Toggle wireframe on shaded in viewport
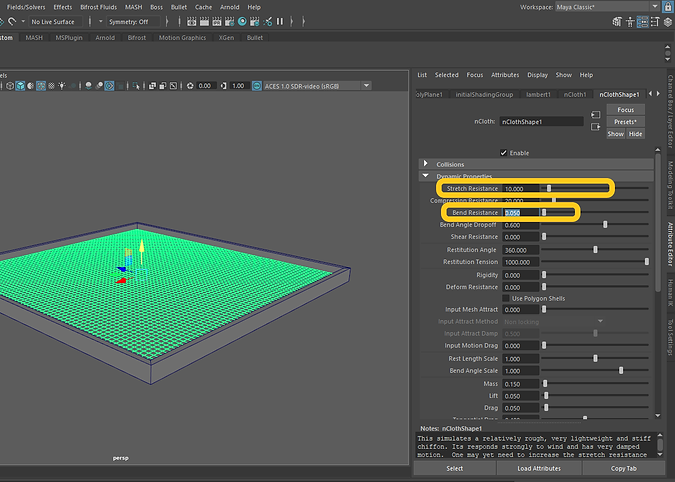 coord(41,86)
